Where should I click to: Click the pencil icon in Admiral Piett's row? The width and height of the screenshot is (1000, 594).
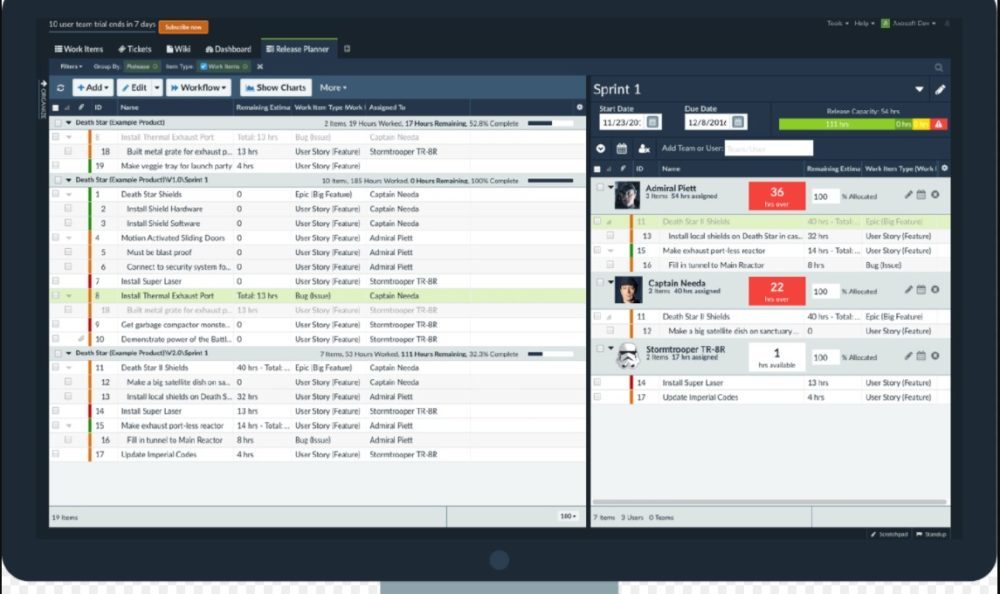(x=909, y=194)
